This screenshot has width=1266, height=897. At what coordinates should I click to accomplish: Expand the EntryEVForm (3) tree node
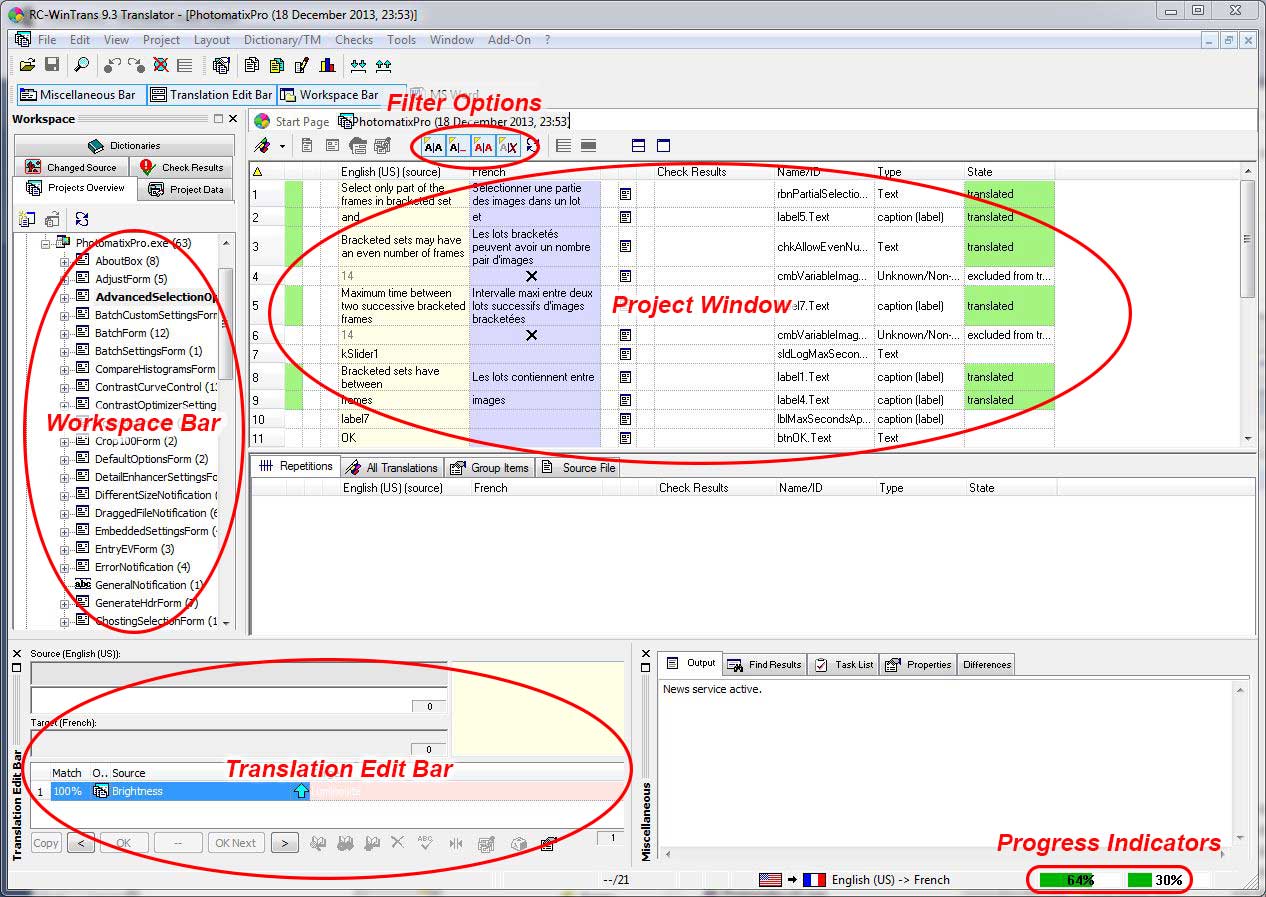(x=65, y=549)
